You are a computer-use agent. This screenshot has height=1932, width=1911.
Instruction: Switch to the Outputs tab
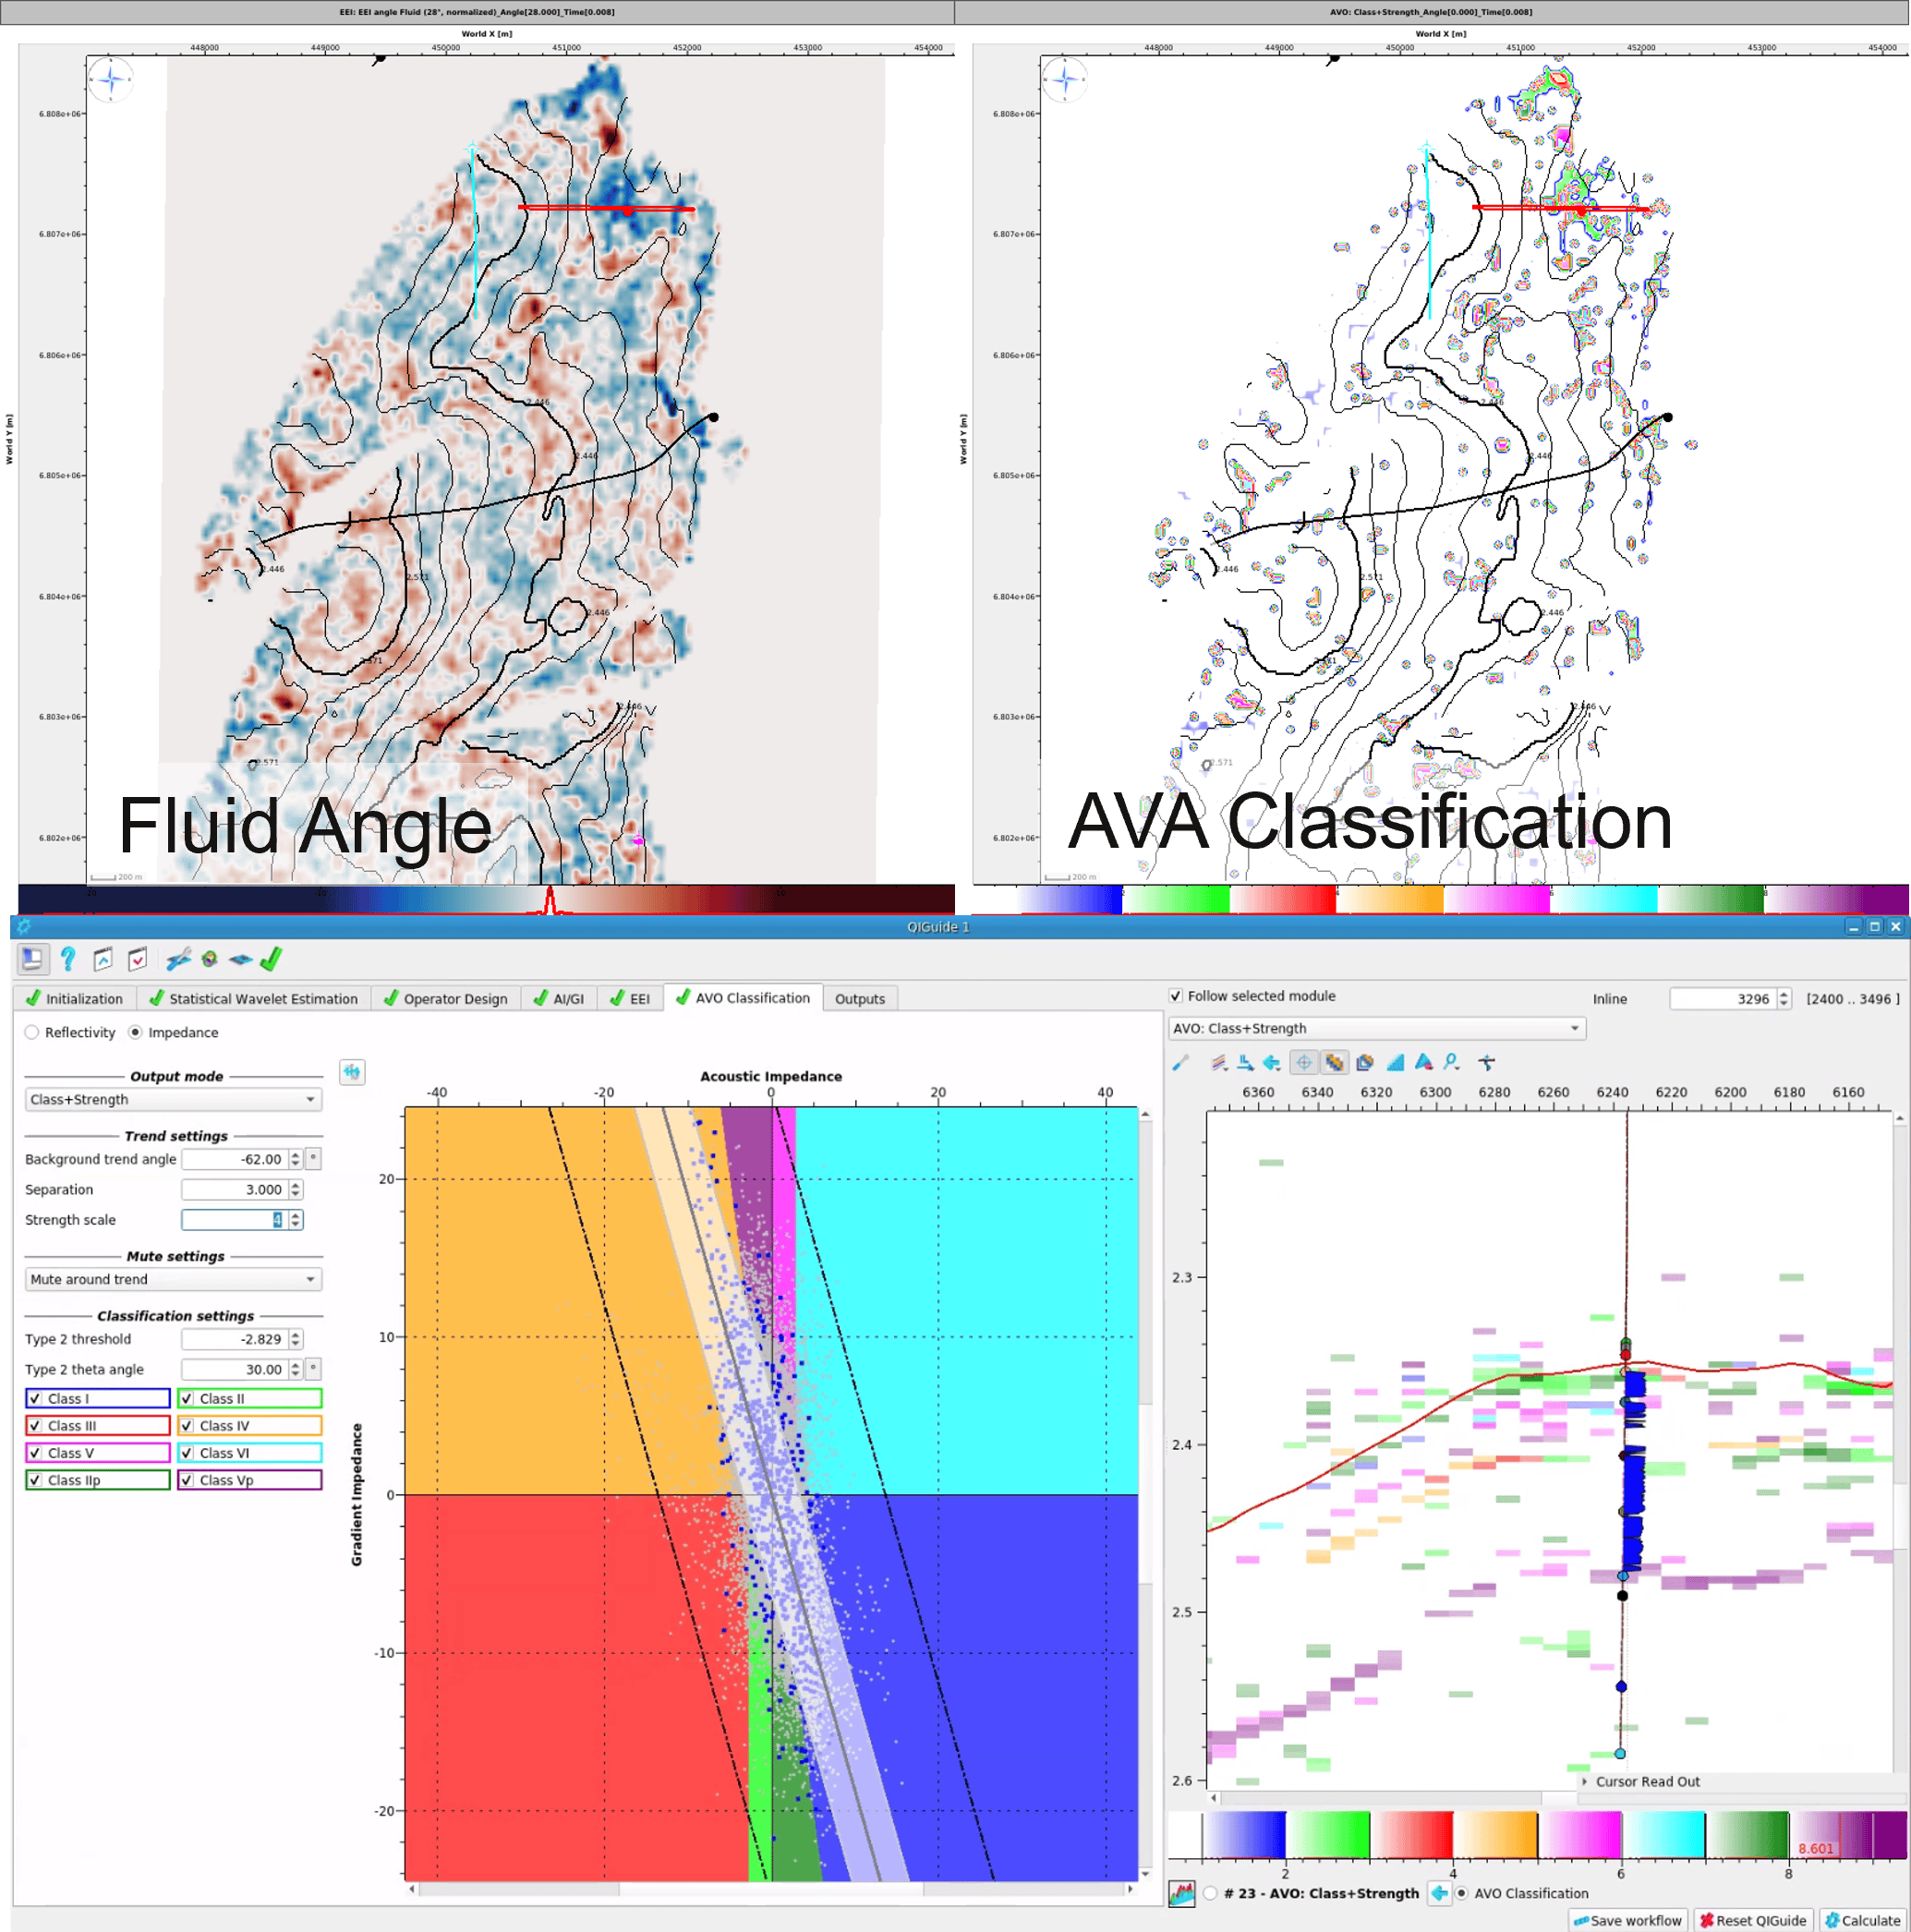pos(859,998)
